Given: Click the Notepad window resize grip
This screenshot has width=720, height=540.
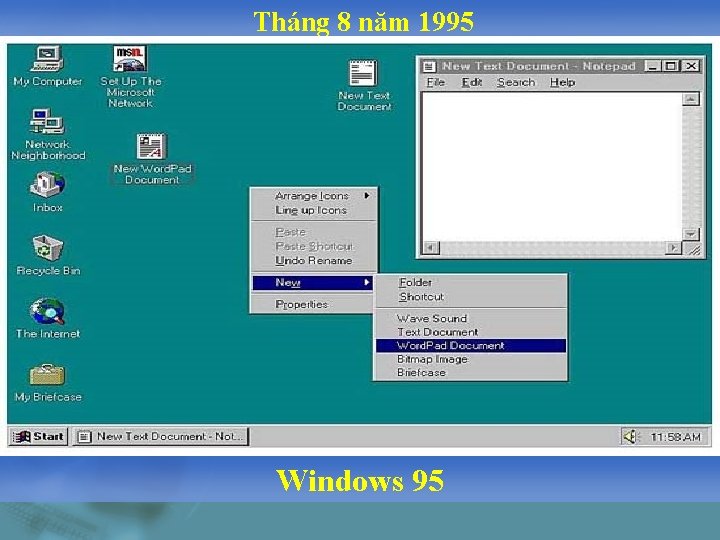Looking at the screenshot, I should [692, 248].
